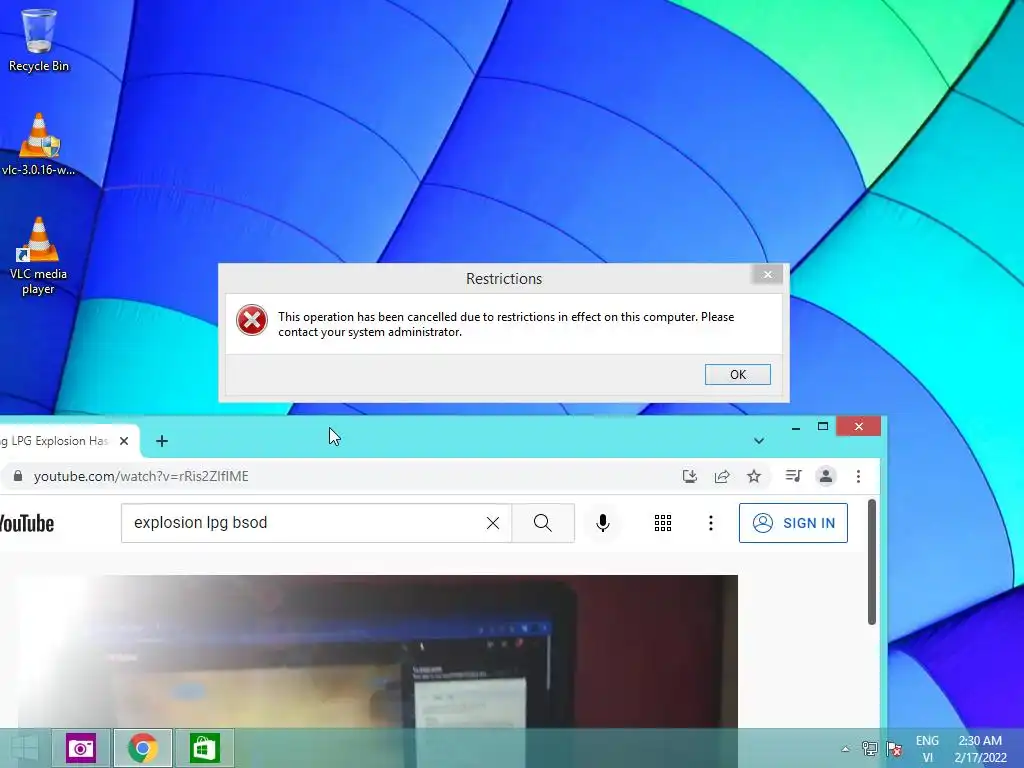Open the Windows Store taskbar icon
The width and height of the screenshot is (1024, 768).
point(204,748)
